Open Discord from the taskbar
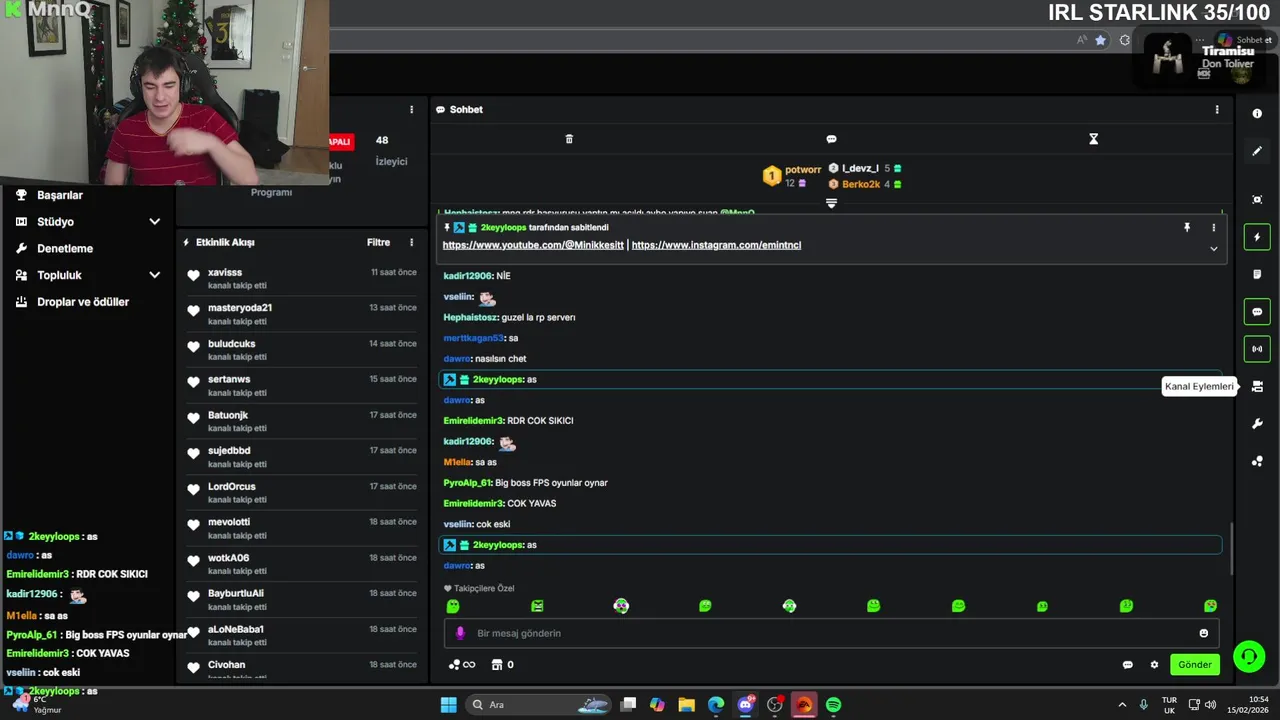 [x=746, y=705]
